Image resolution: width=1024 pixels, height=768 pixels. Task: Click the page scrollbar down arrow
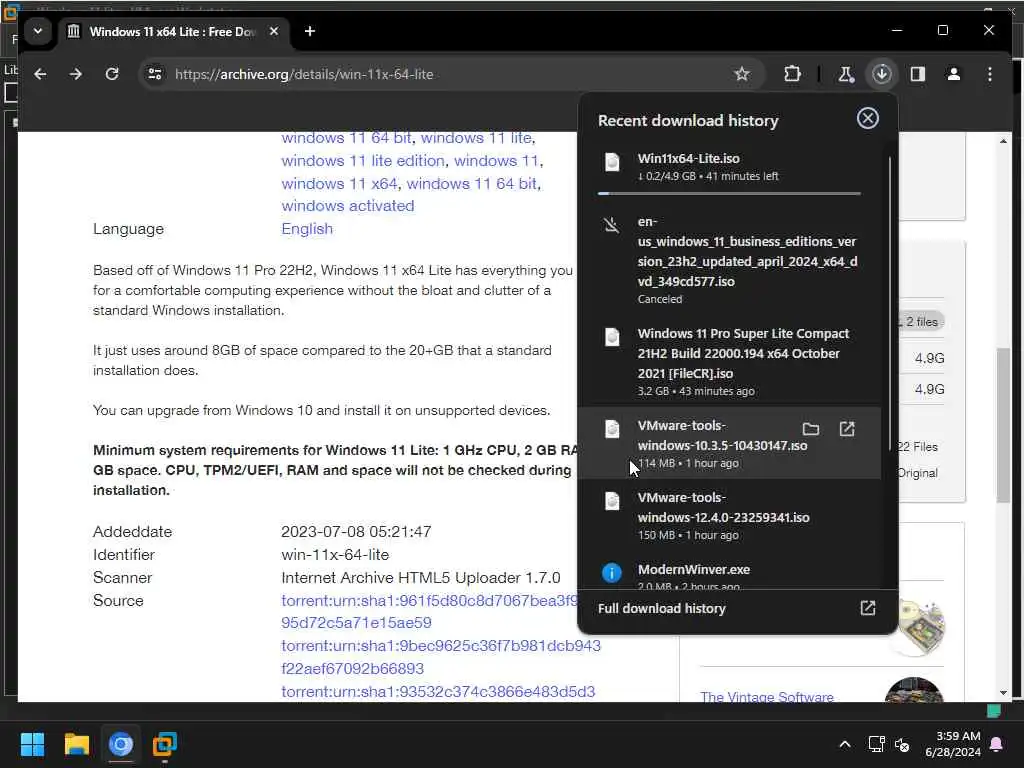[1003, 693]
